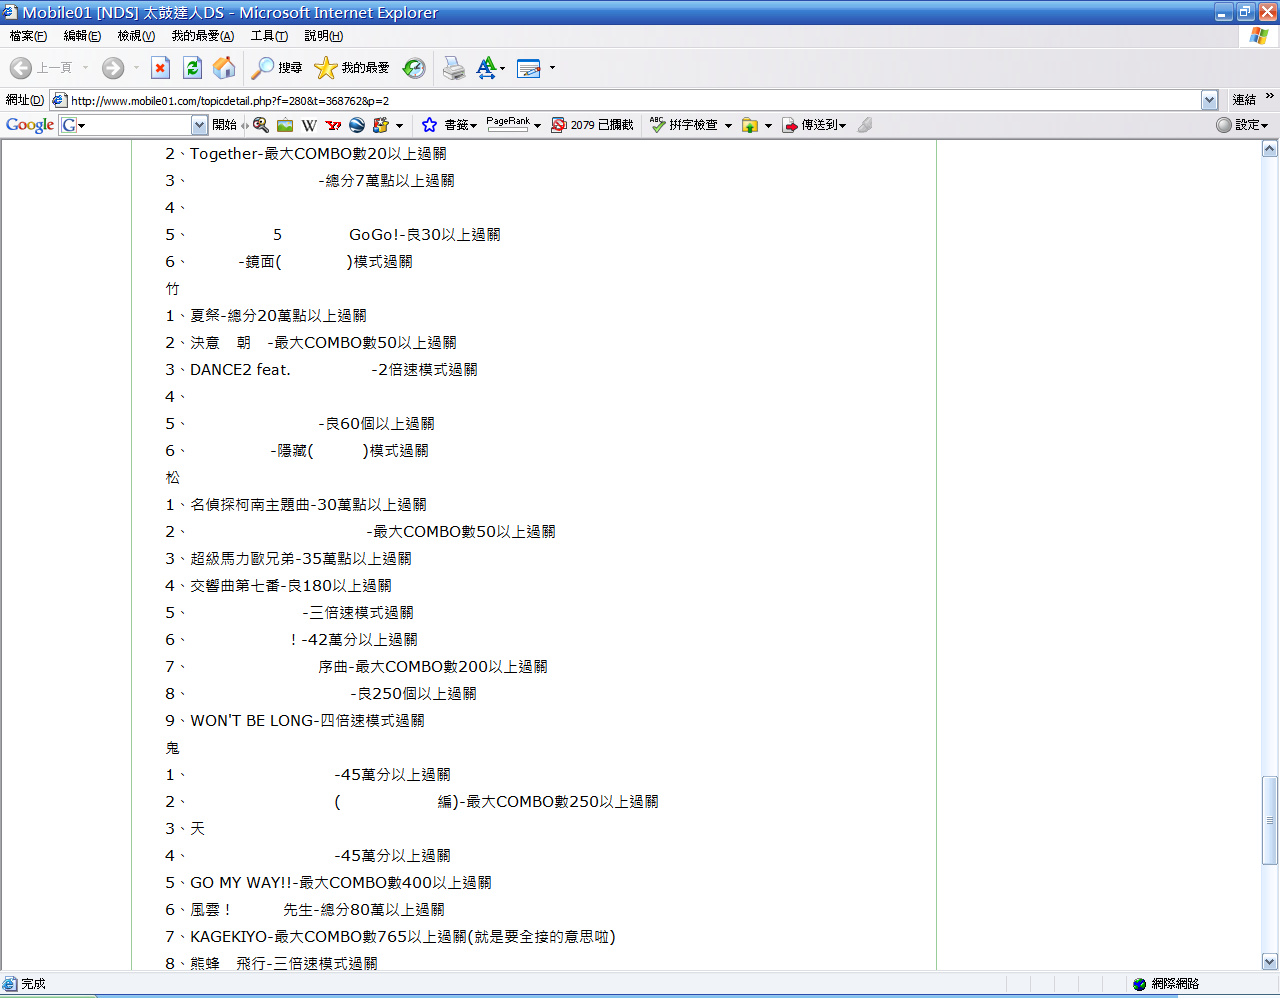Click the line starting with 'KAGEKIYO-最大COMBO數765'

pyautogui.click(x=403, y=937)
